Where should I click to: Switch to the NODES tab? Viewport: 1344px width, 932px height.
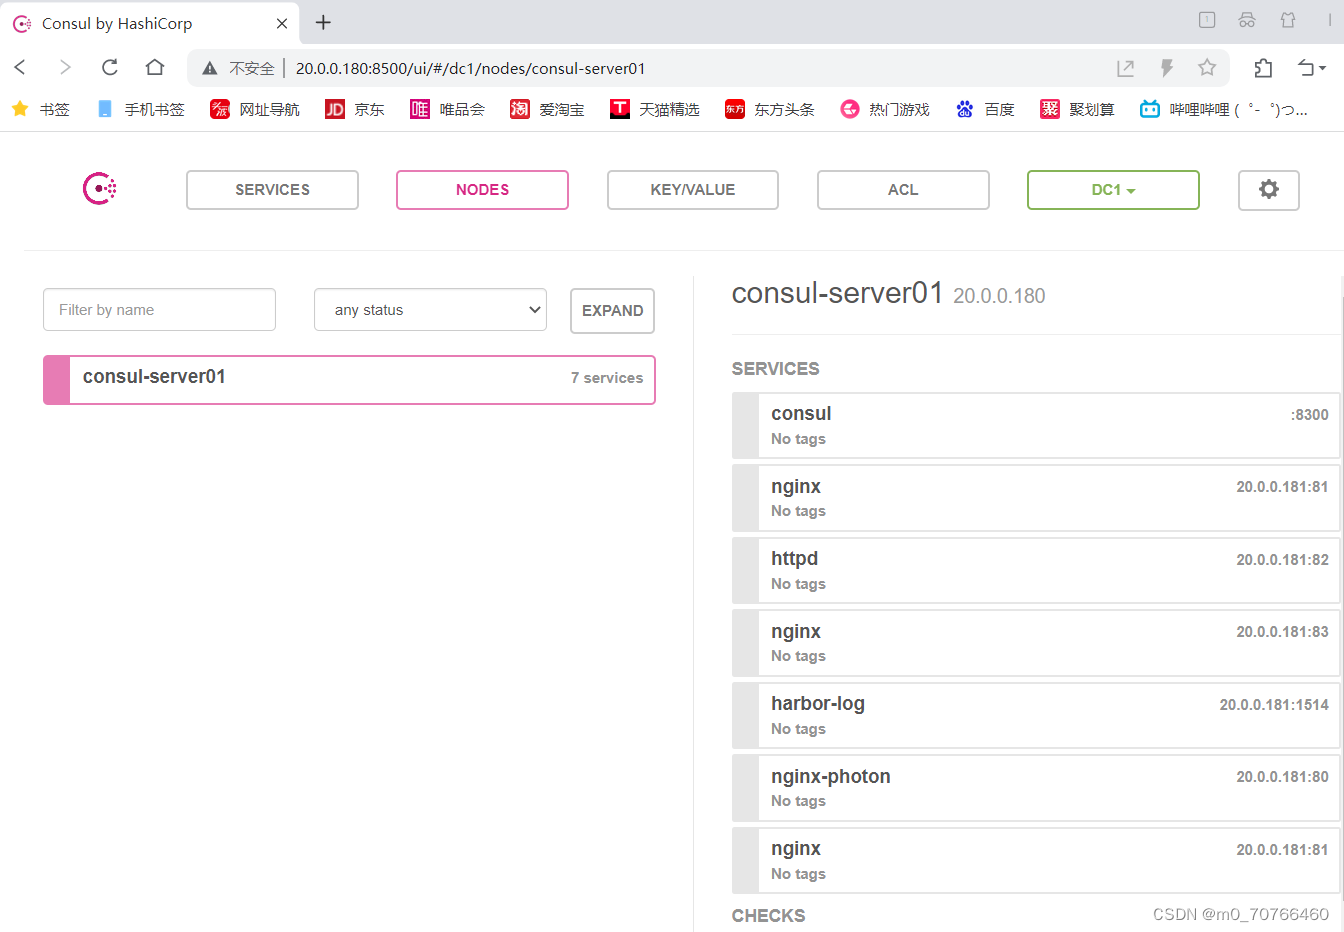(x=482, y=190)
